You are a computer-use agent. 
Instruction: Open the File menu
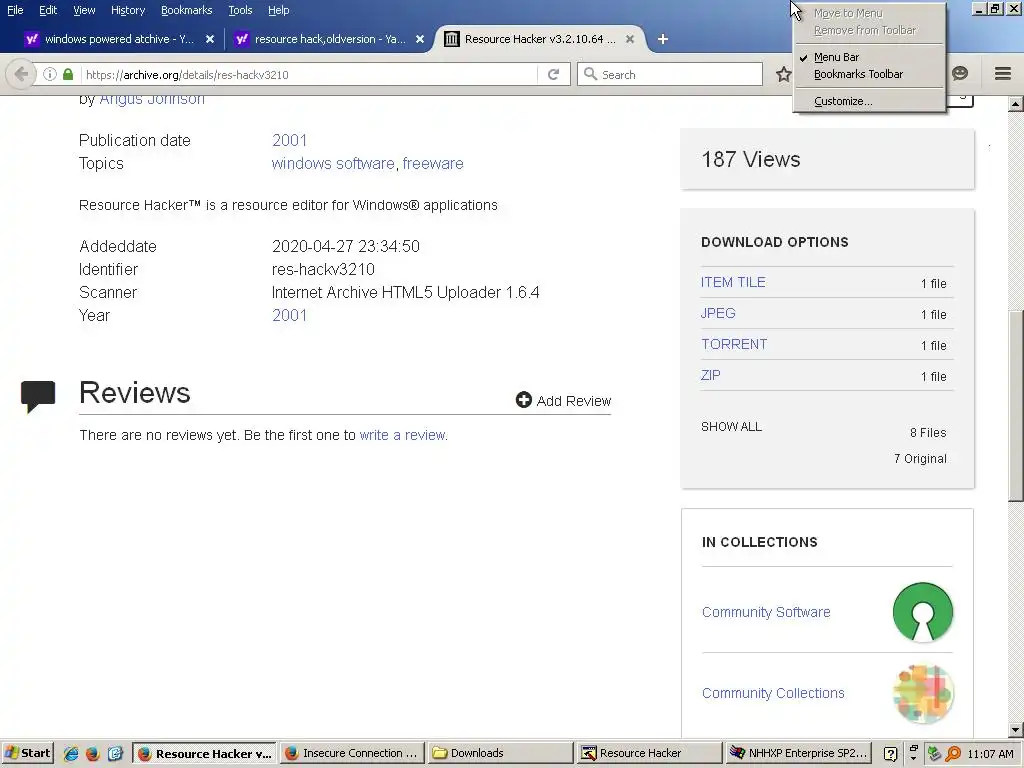(x=15, y=10)
